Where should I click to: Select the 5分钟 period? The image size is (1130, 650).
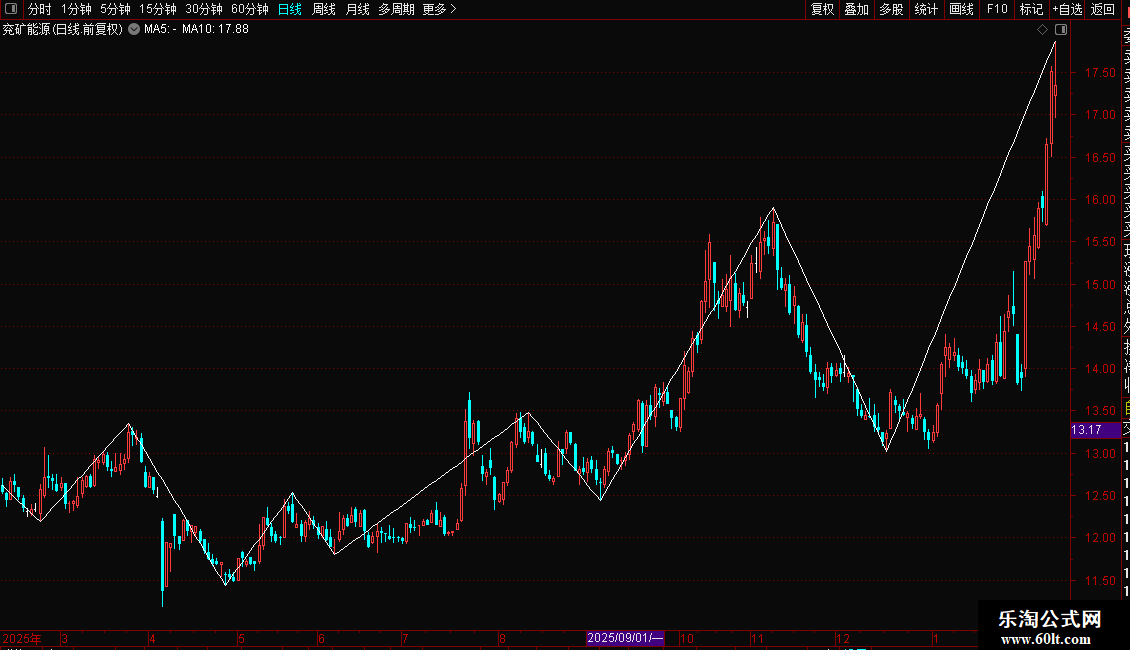click(115, 9)
